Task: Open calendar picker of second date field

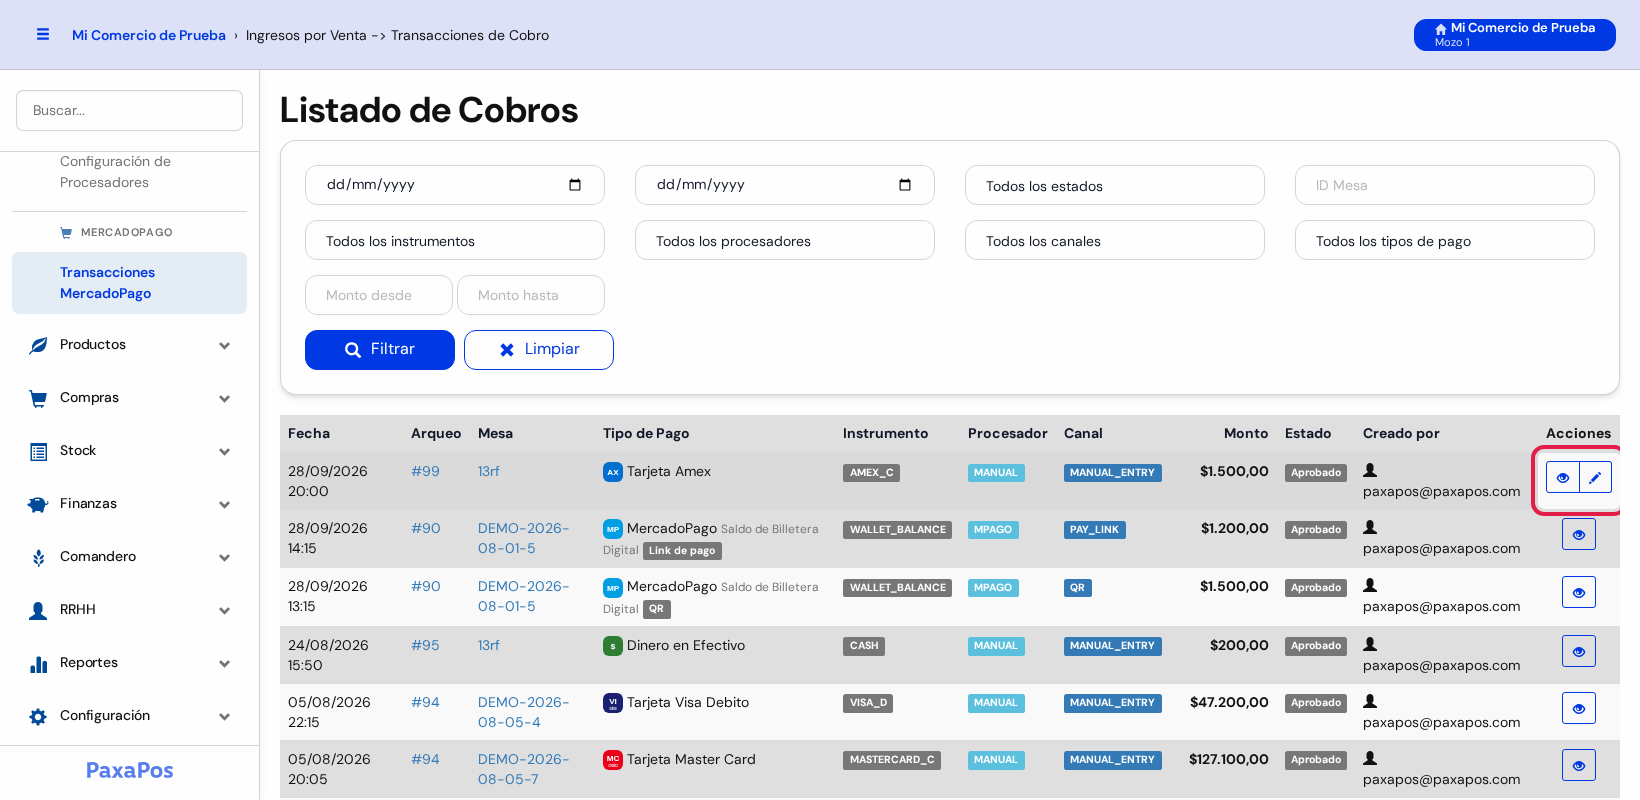Action: click(905, 185)
